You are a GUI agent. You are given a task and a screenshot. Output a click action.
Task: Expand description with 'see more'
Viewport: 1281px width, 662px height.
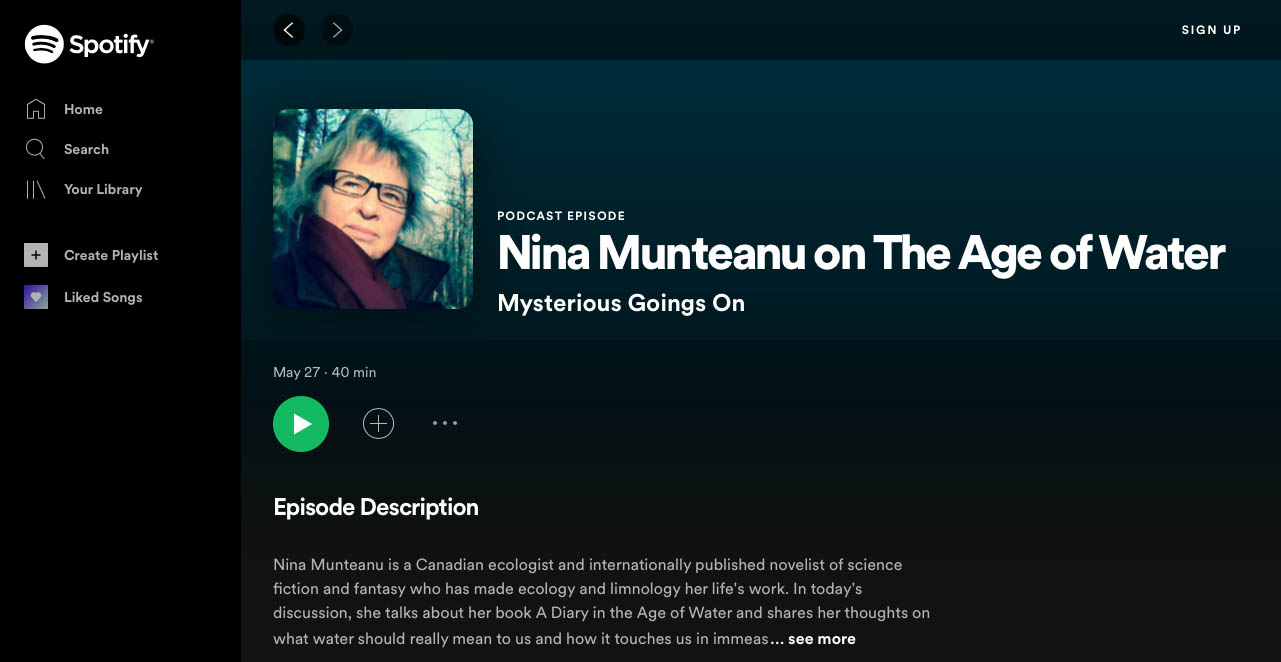[x=821, y=639]
